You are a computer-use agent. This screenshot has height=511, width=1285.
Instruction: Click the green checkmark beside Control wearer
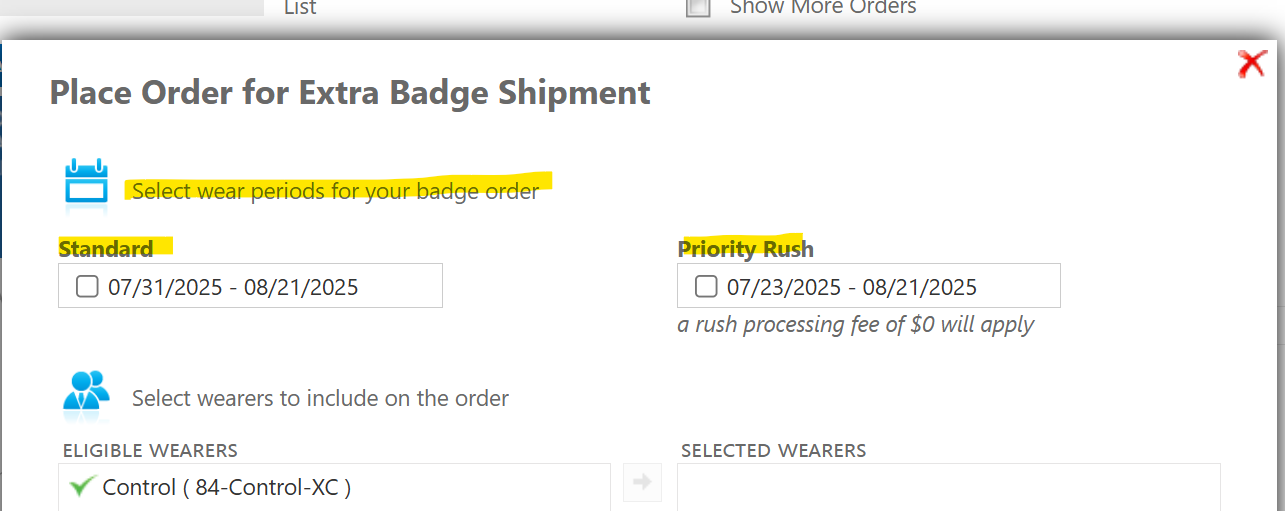82,487
